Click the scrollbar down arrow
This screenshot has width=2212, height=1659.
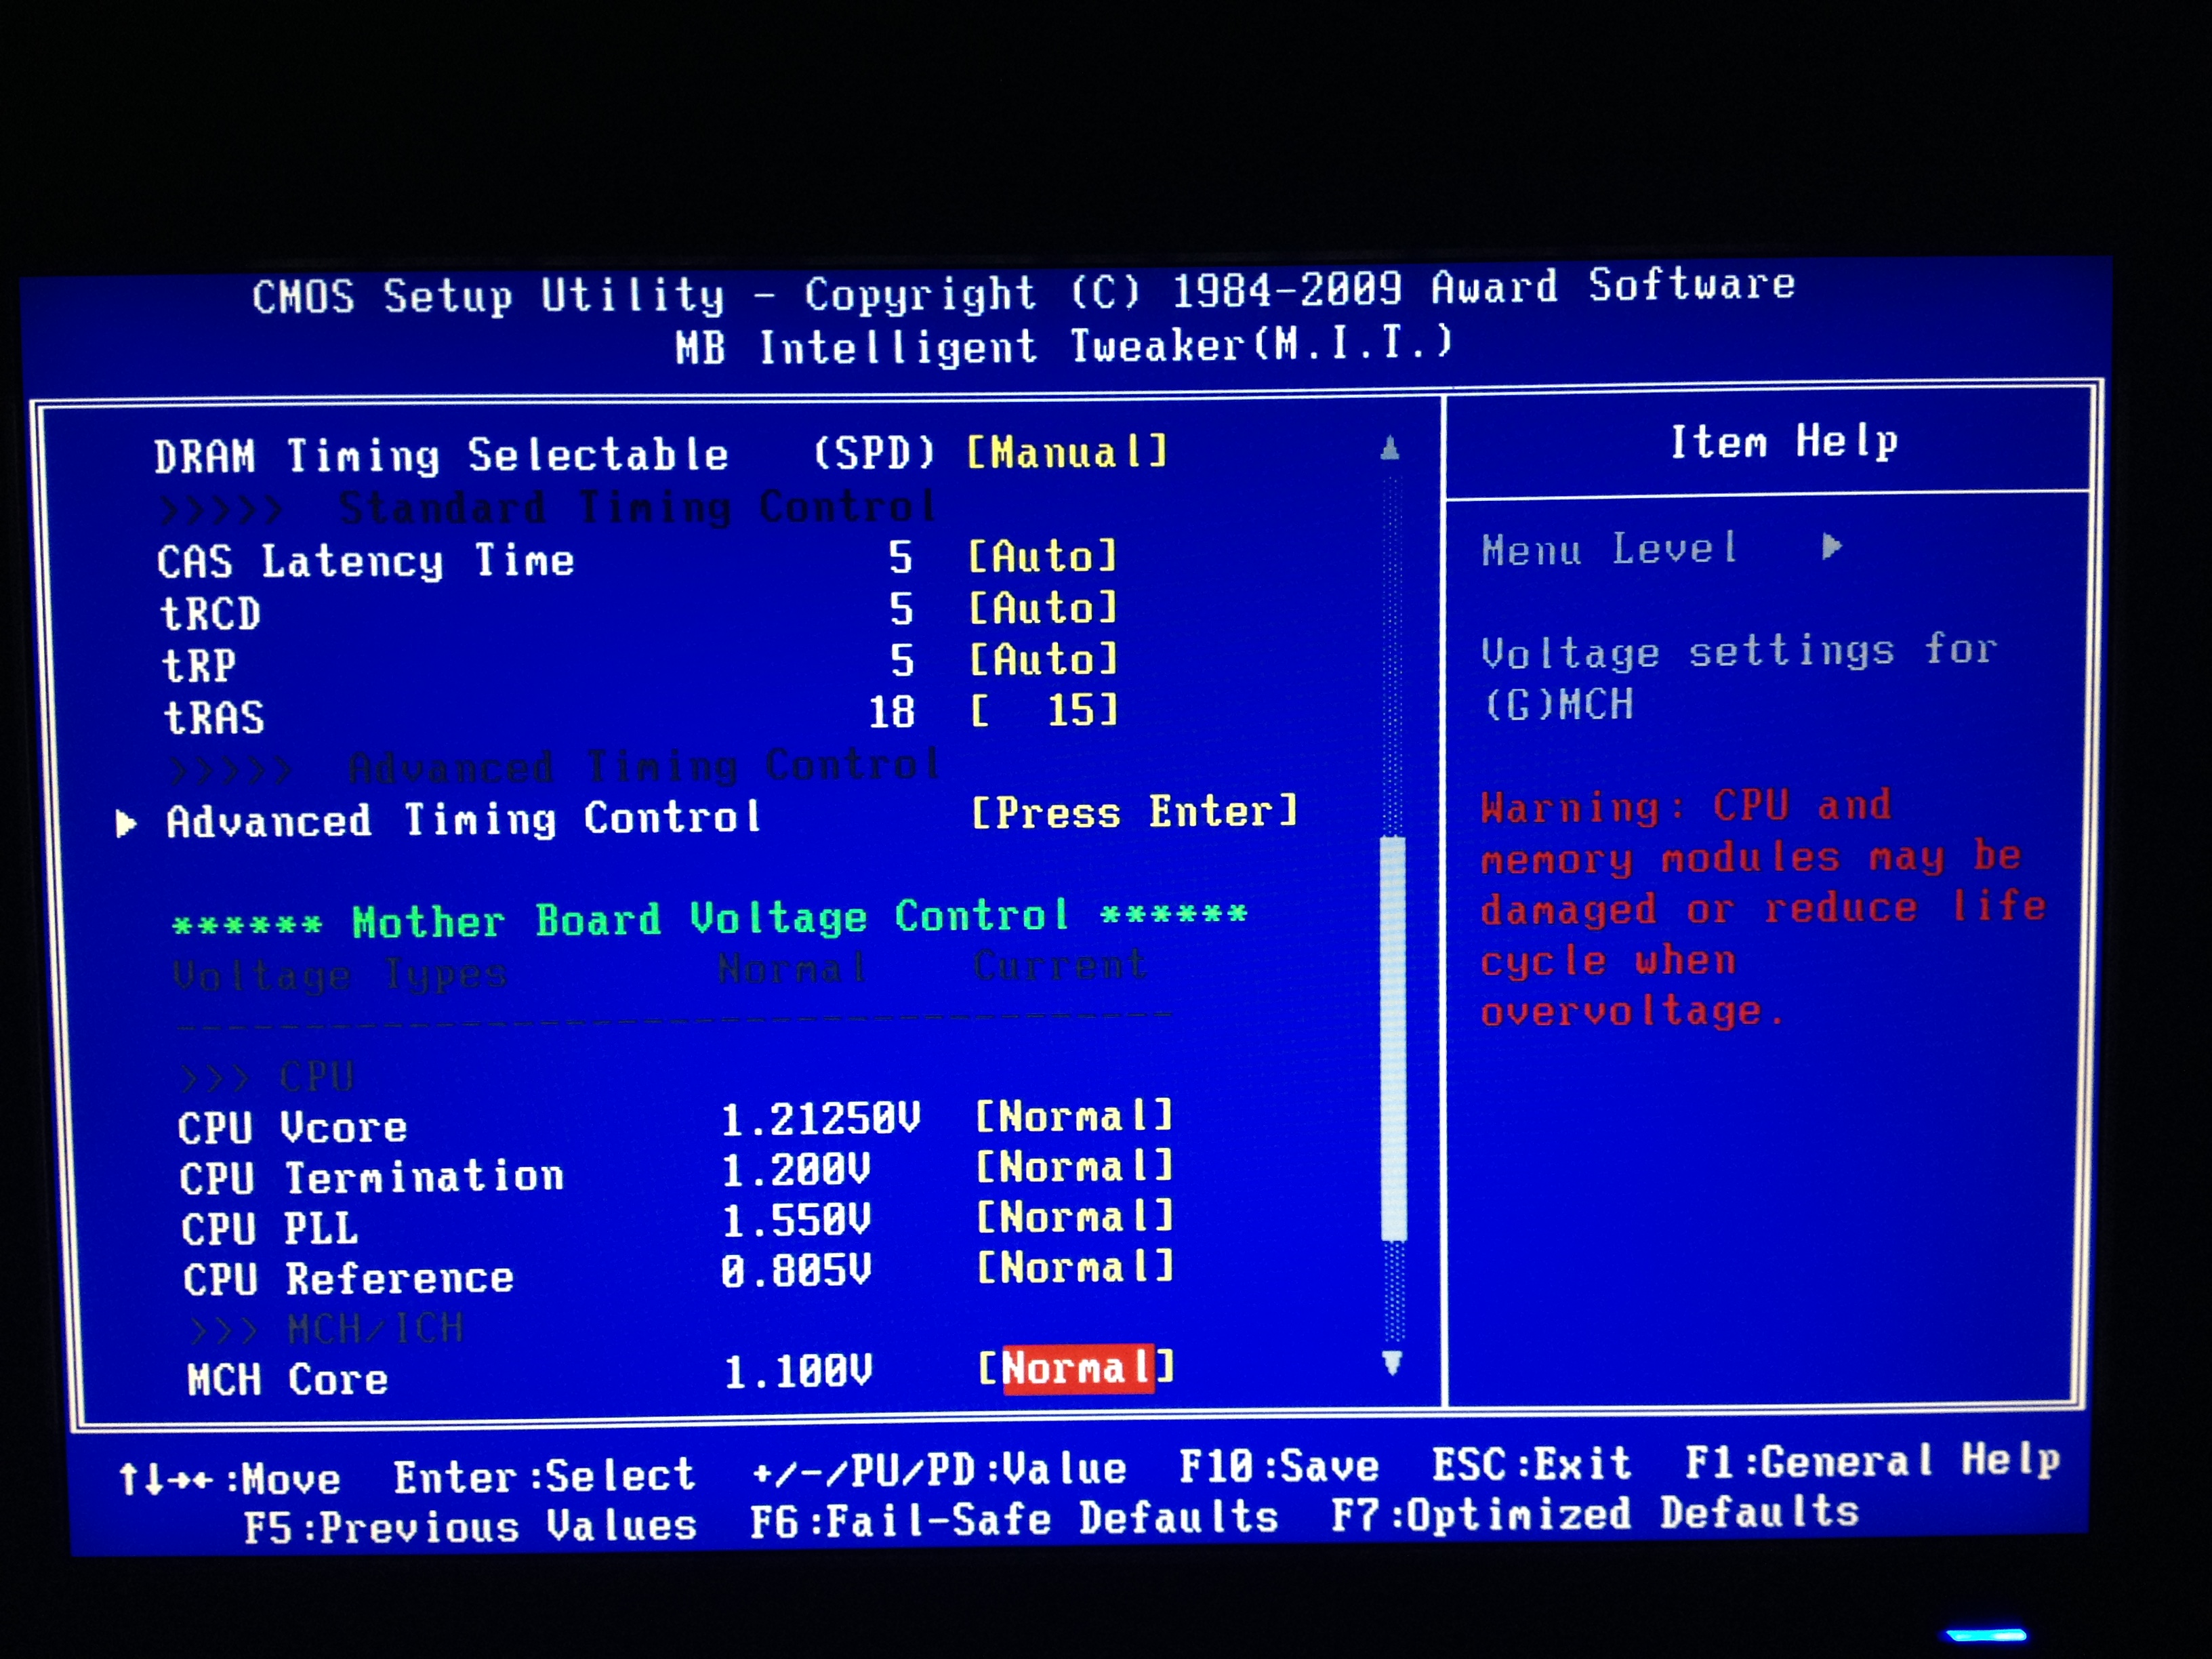(1391, 1362)
